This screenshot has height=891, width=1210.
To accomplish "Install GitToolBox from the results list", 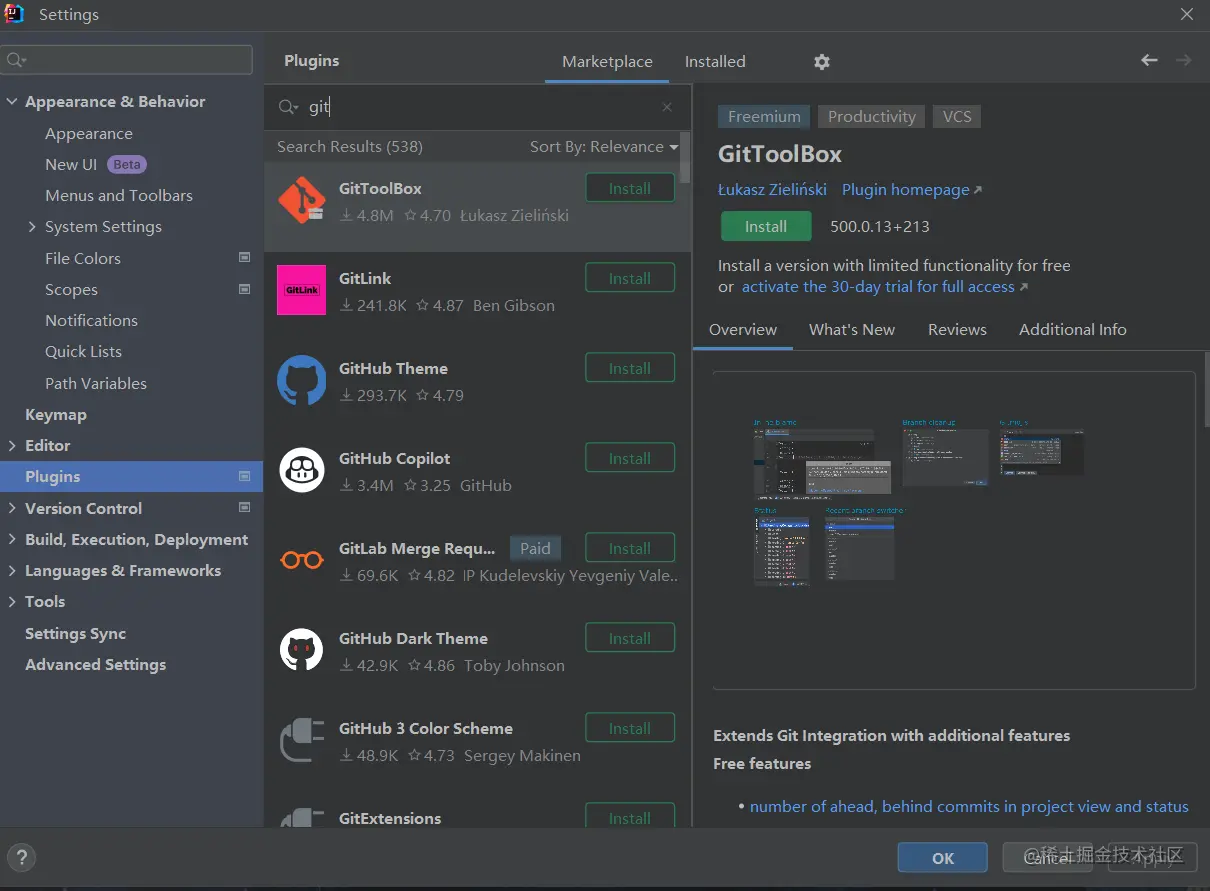I will [x=630, y=188].
